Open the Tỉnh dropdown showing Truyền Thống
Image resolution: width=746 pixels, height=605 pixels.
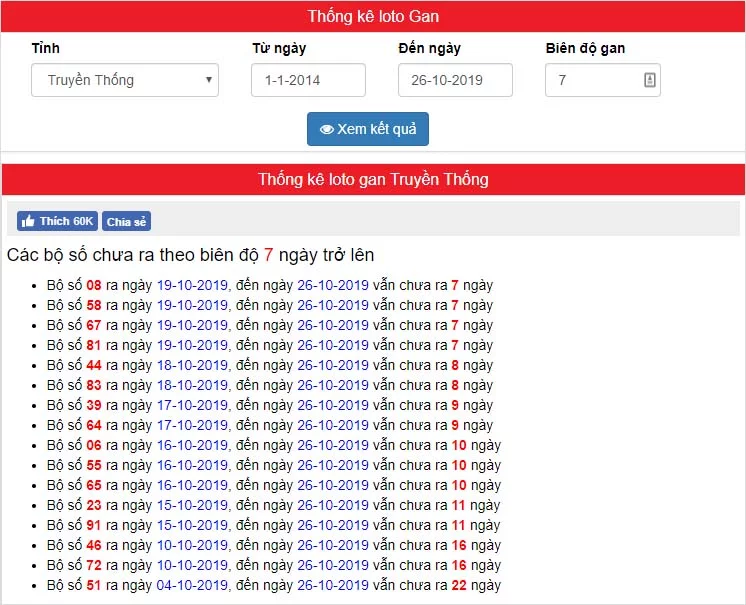(124, 80)
